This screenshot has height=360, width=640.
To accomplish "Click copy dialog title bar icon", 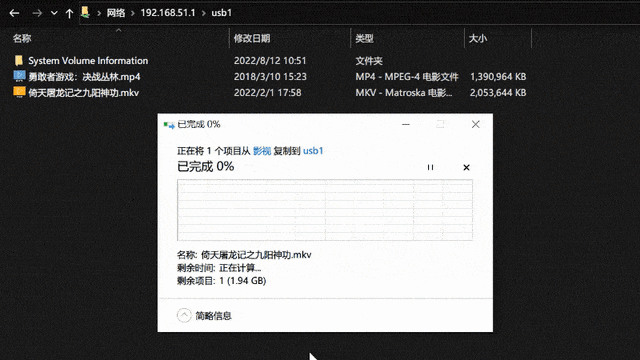I will [169, 124].
